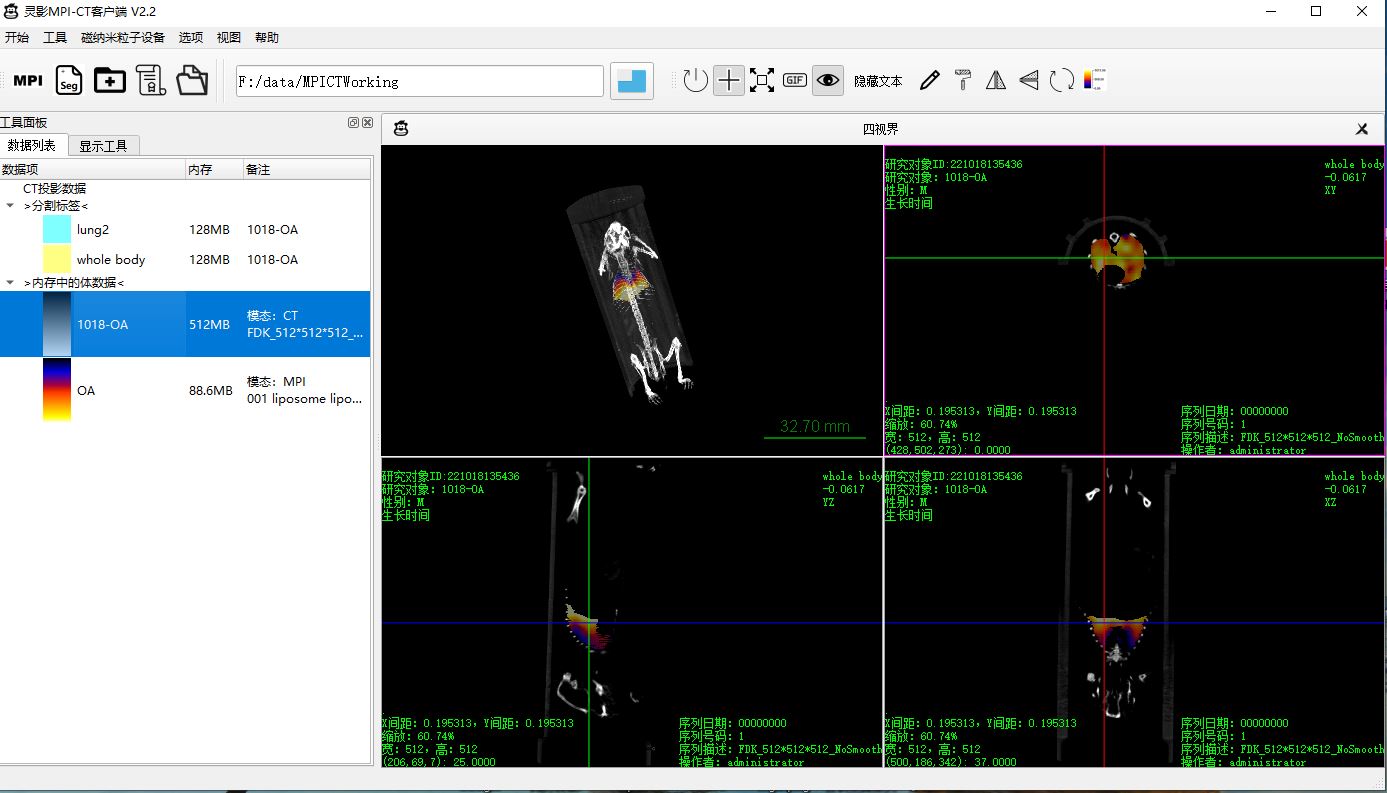
Task: Open the 开始 menu
Action: (x=17, y=37)
